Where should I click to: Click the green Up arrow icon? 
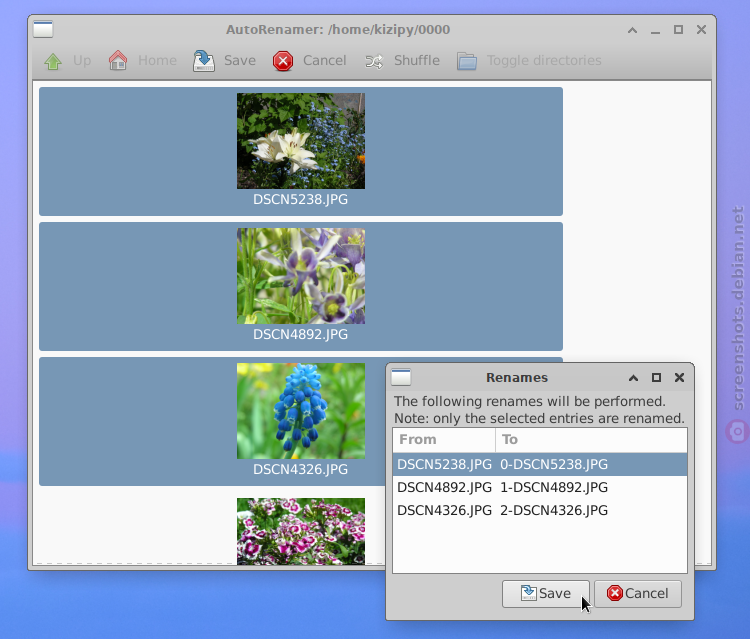tap(53, 61)
